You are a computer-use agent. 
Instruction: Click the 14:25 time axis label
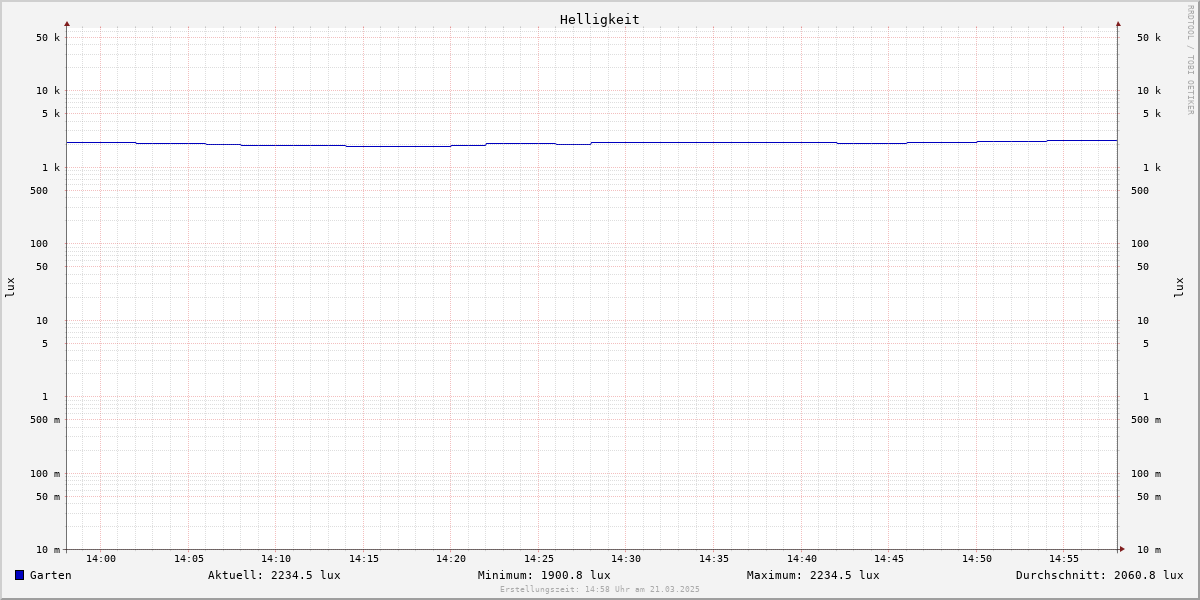[539, 559]
